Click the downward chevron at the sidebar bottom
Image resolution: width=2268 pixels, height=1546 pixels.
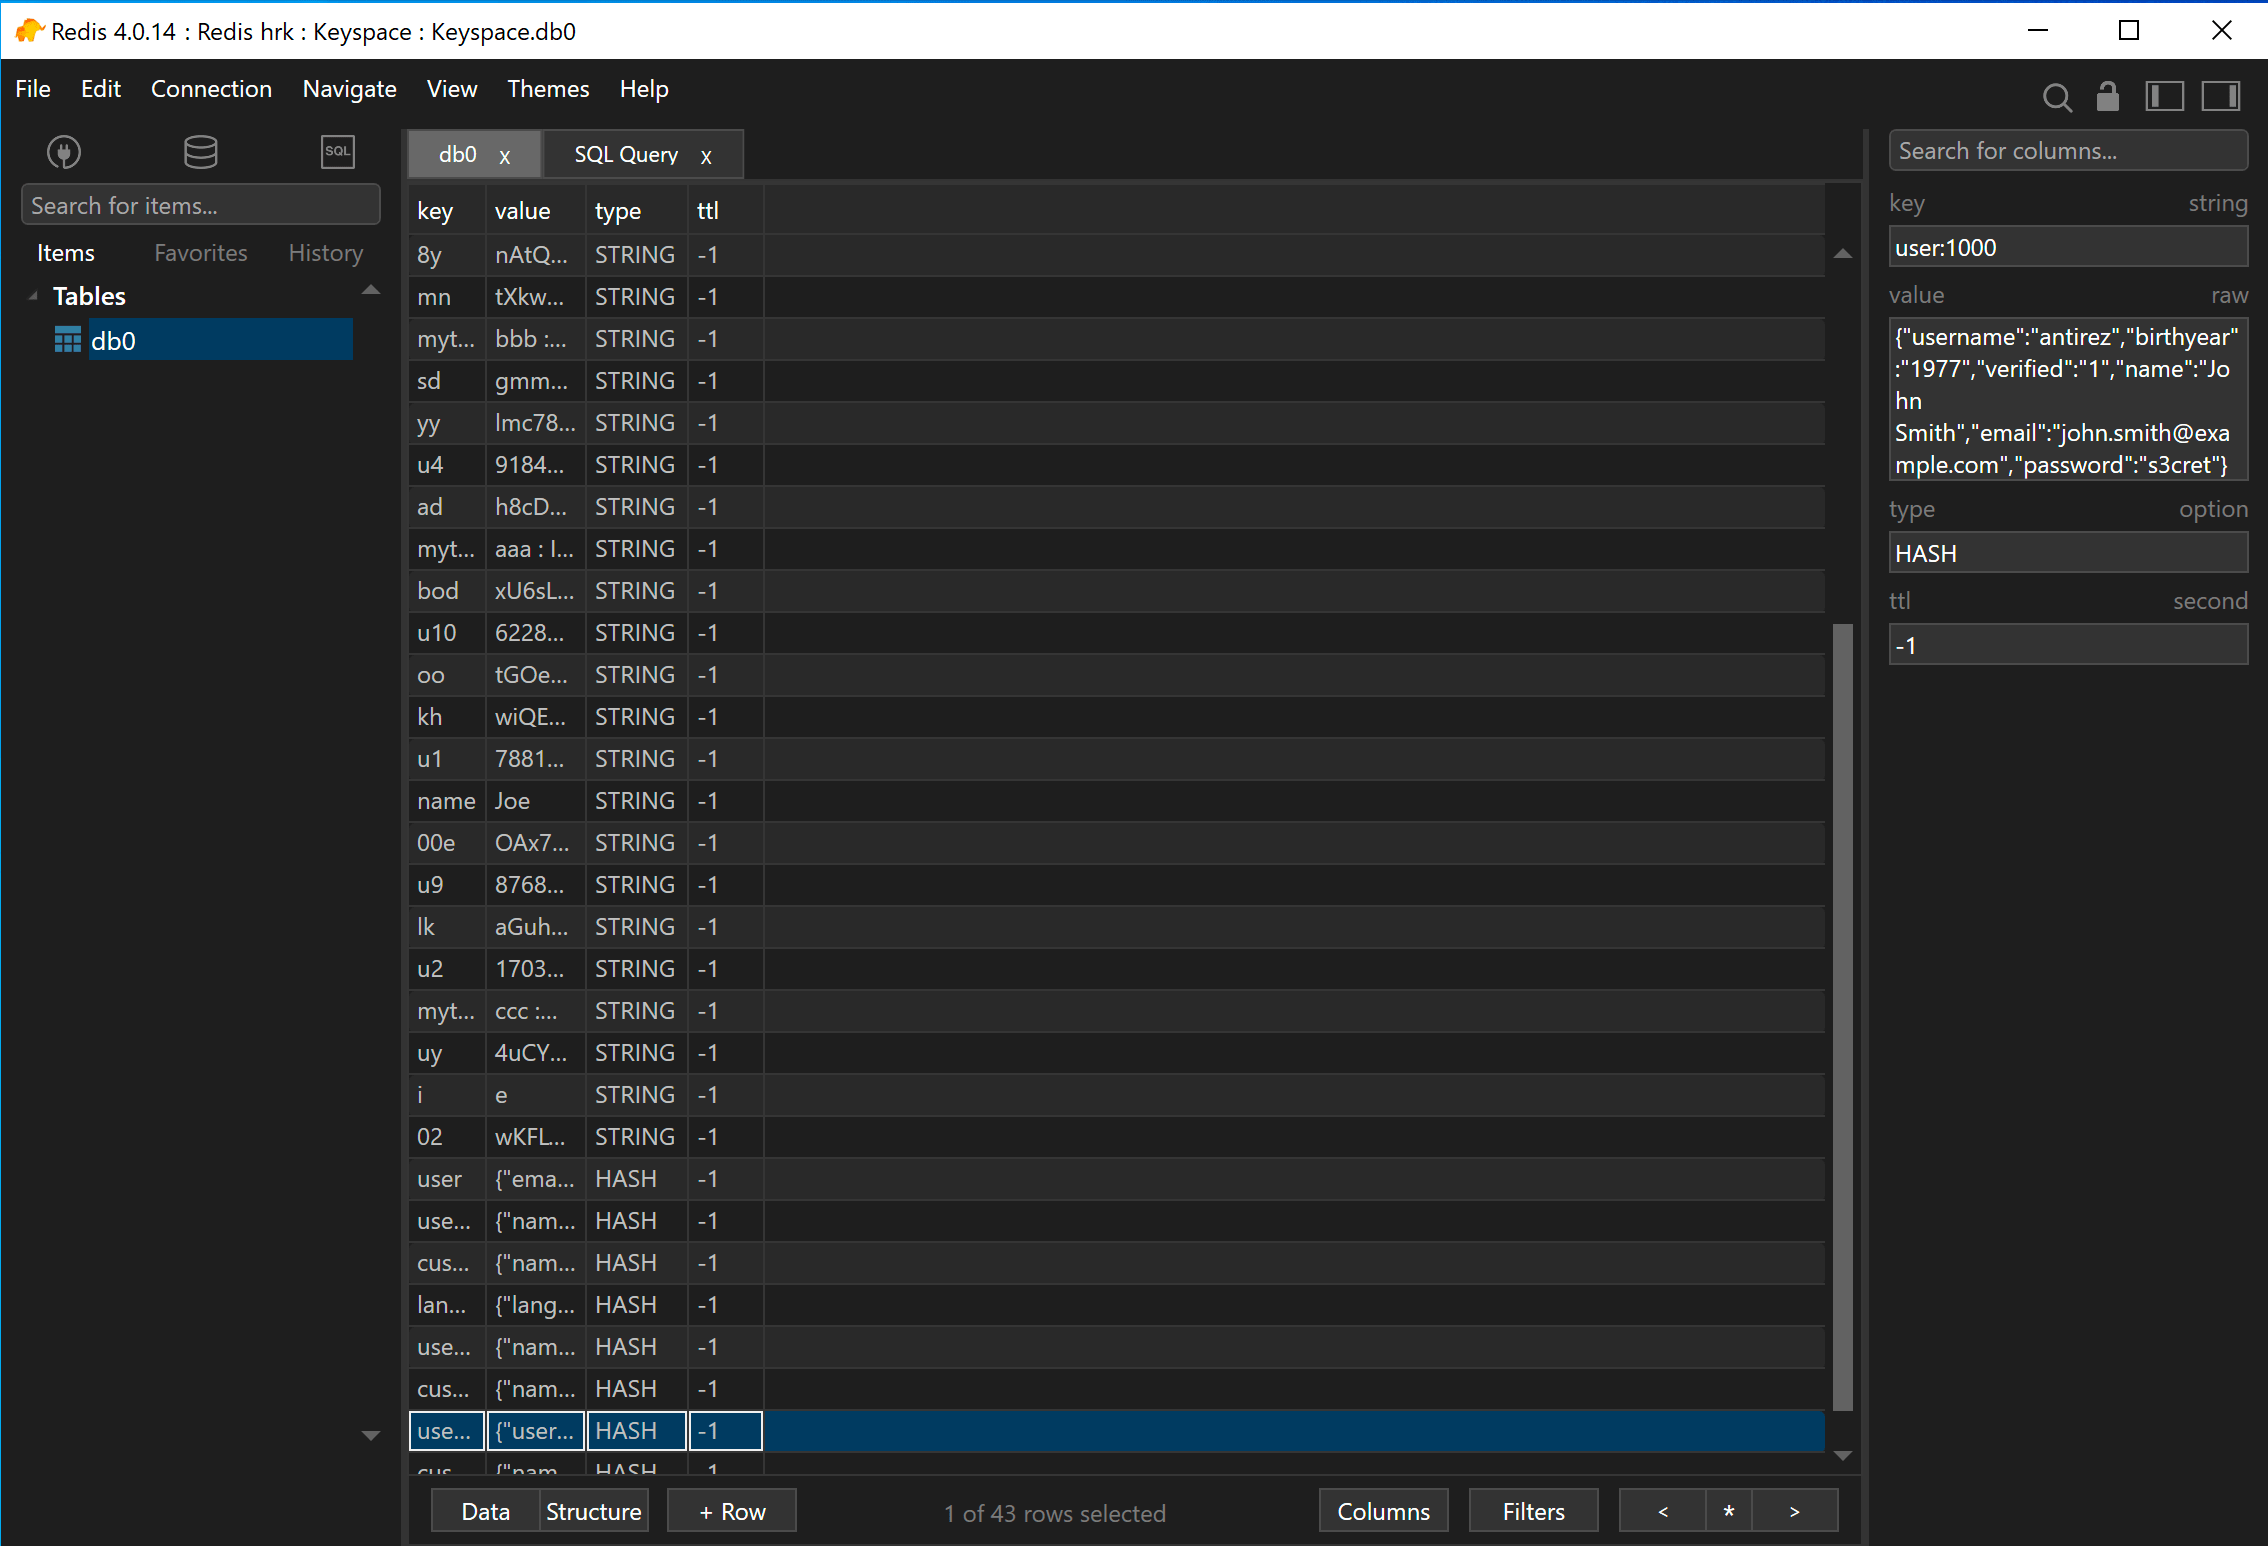pos(371,1435)
